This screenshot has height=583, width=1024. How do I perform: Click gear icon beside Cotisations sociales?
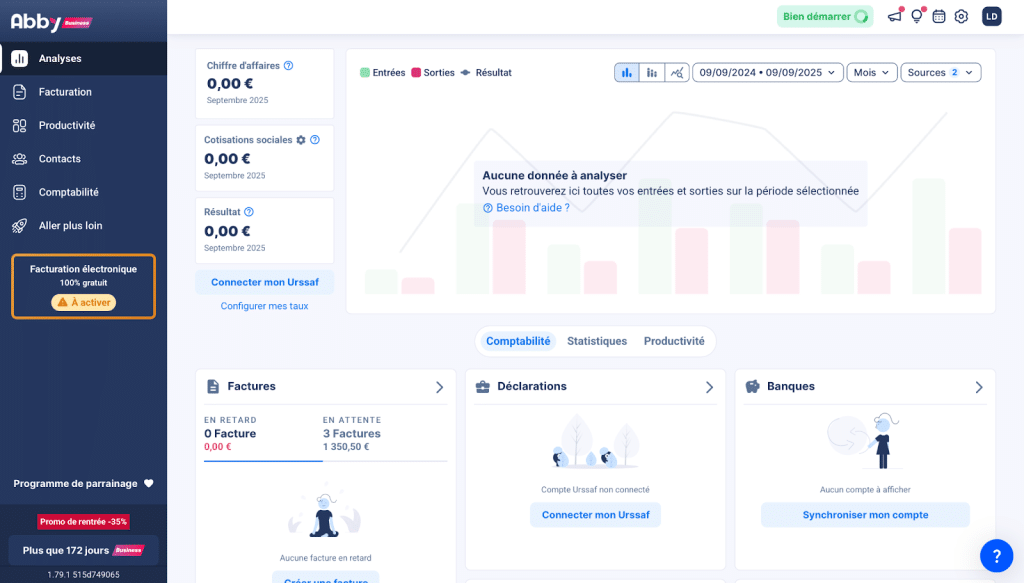[x=301, y=140]
